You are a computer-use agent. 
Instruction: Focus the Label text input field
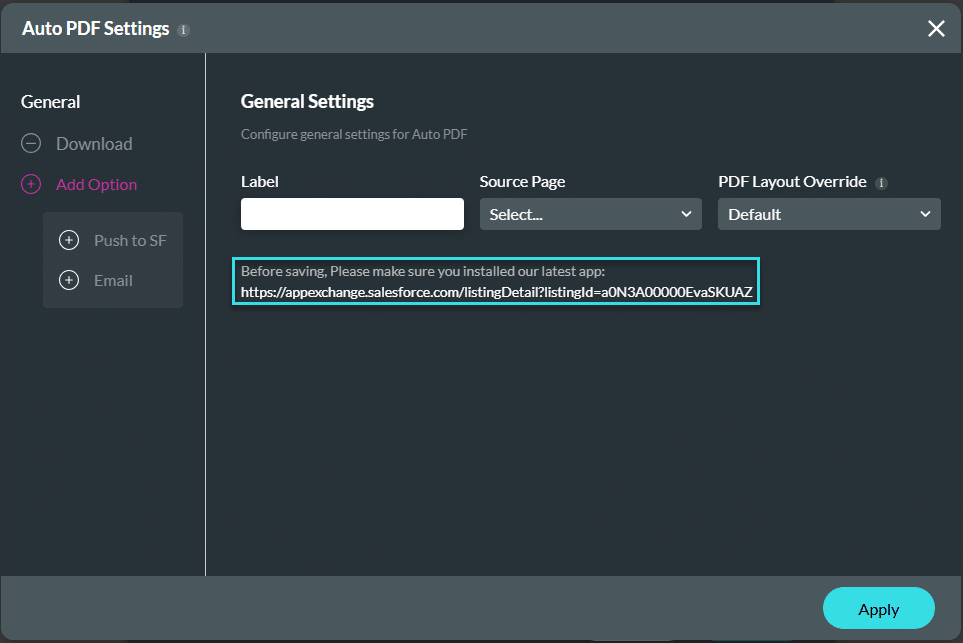(352, 214)
